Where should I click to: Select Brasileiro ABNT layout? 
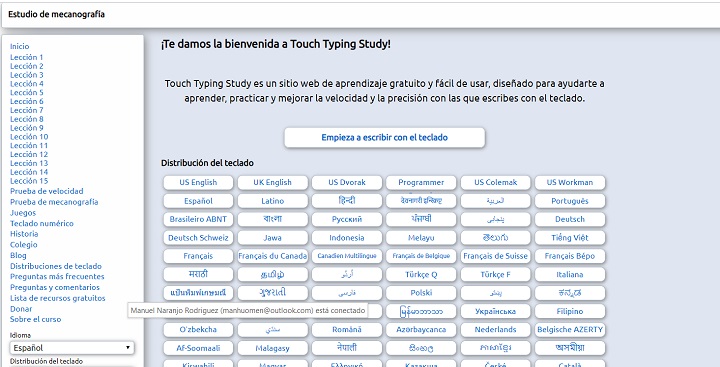point(198,219)
